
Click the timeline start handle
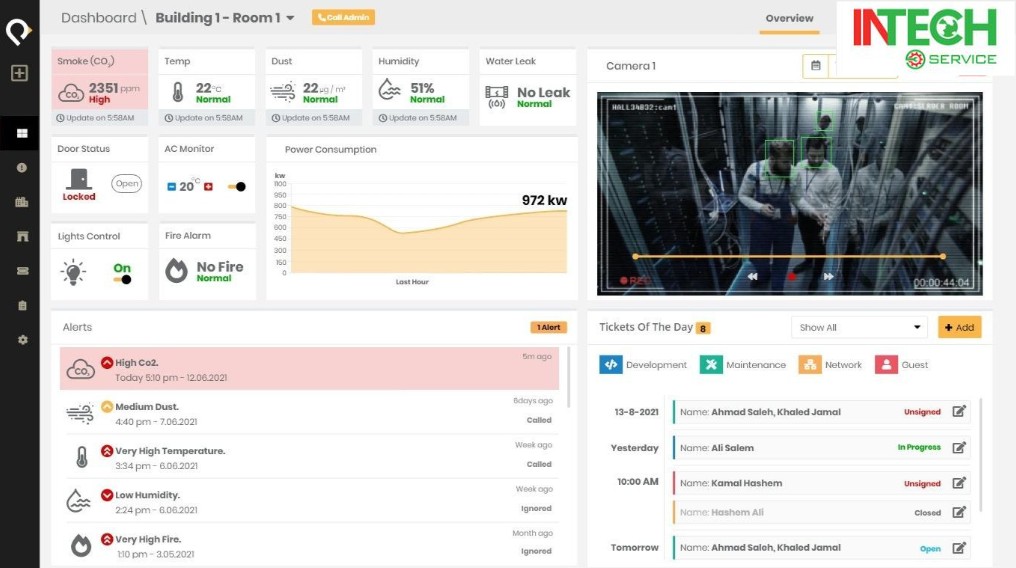[636, 256]
